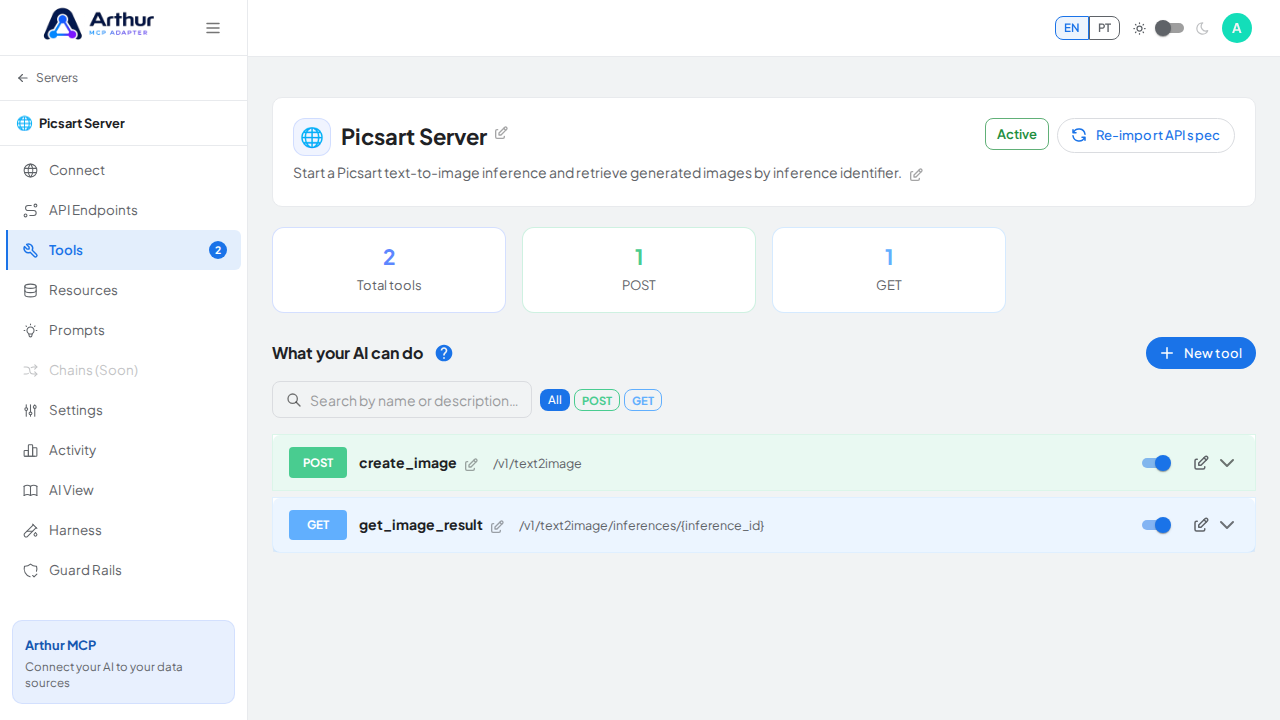The height and width of the screenshot is (720, 1280).
Task: Switch language to PT
Action: point(1104,28)
